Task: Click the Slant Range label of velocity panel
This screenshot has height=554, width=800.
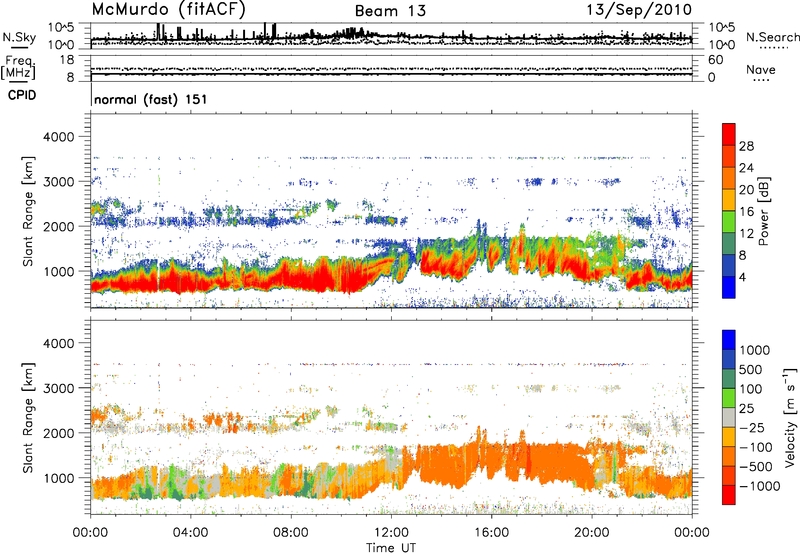Action: point(28,417)
